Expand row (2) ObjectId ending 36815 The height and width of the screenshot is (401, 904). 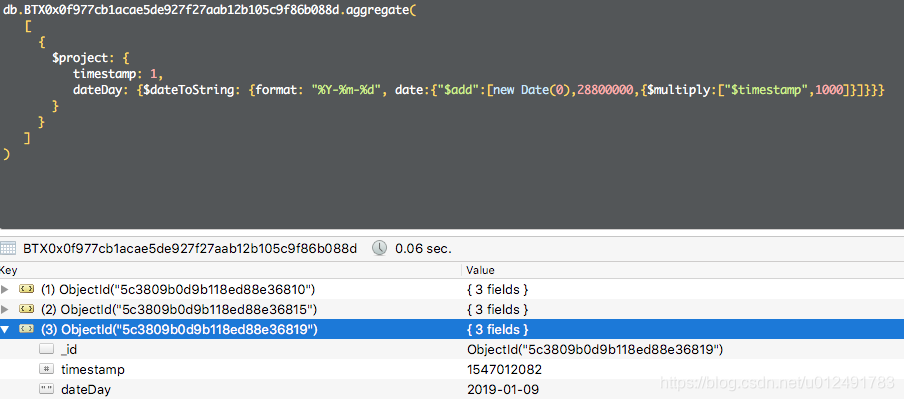(x=5, y=309)
